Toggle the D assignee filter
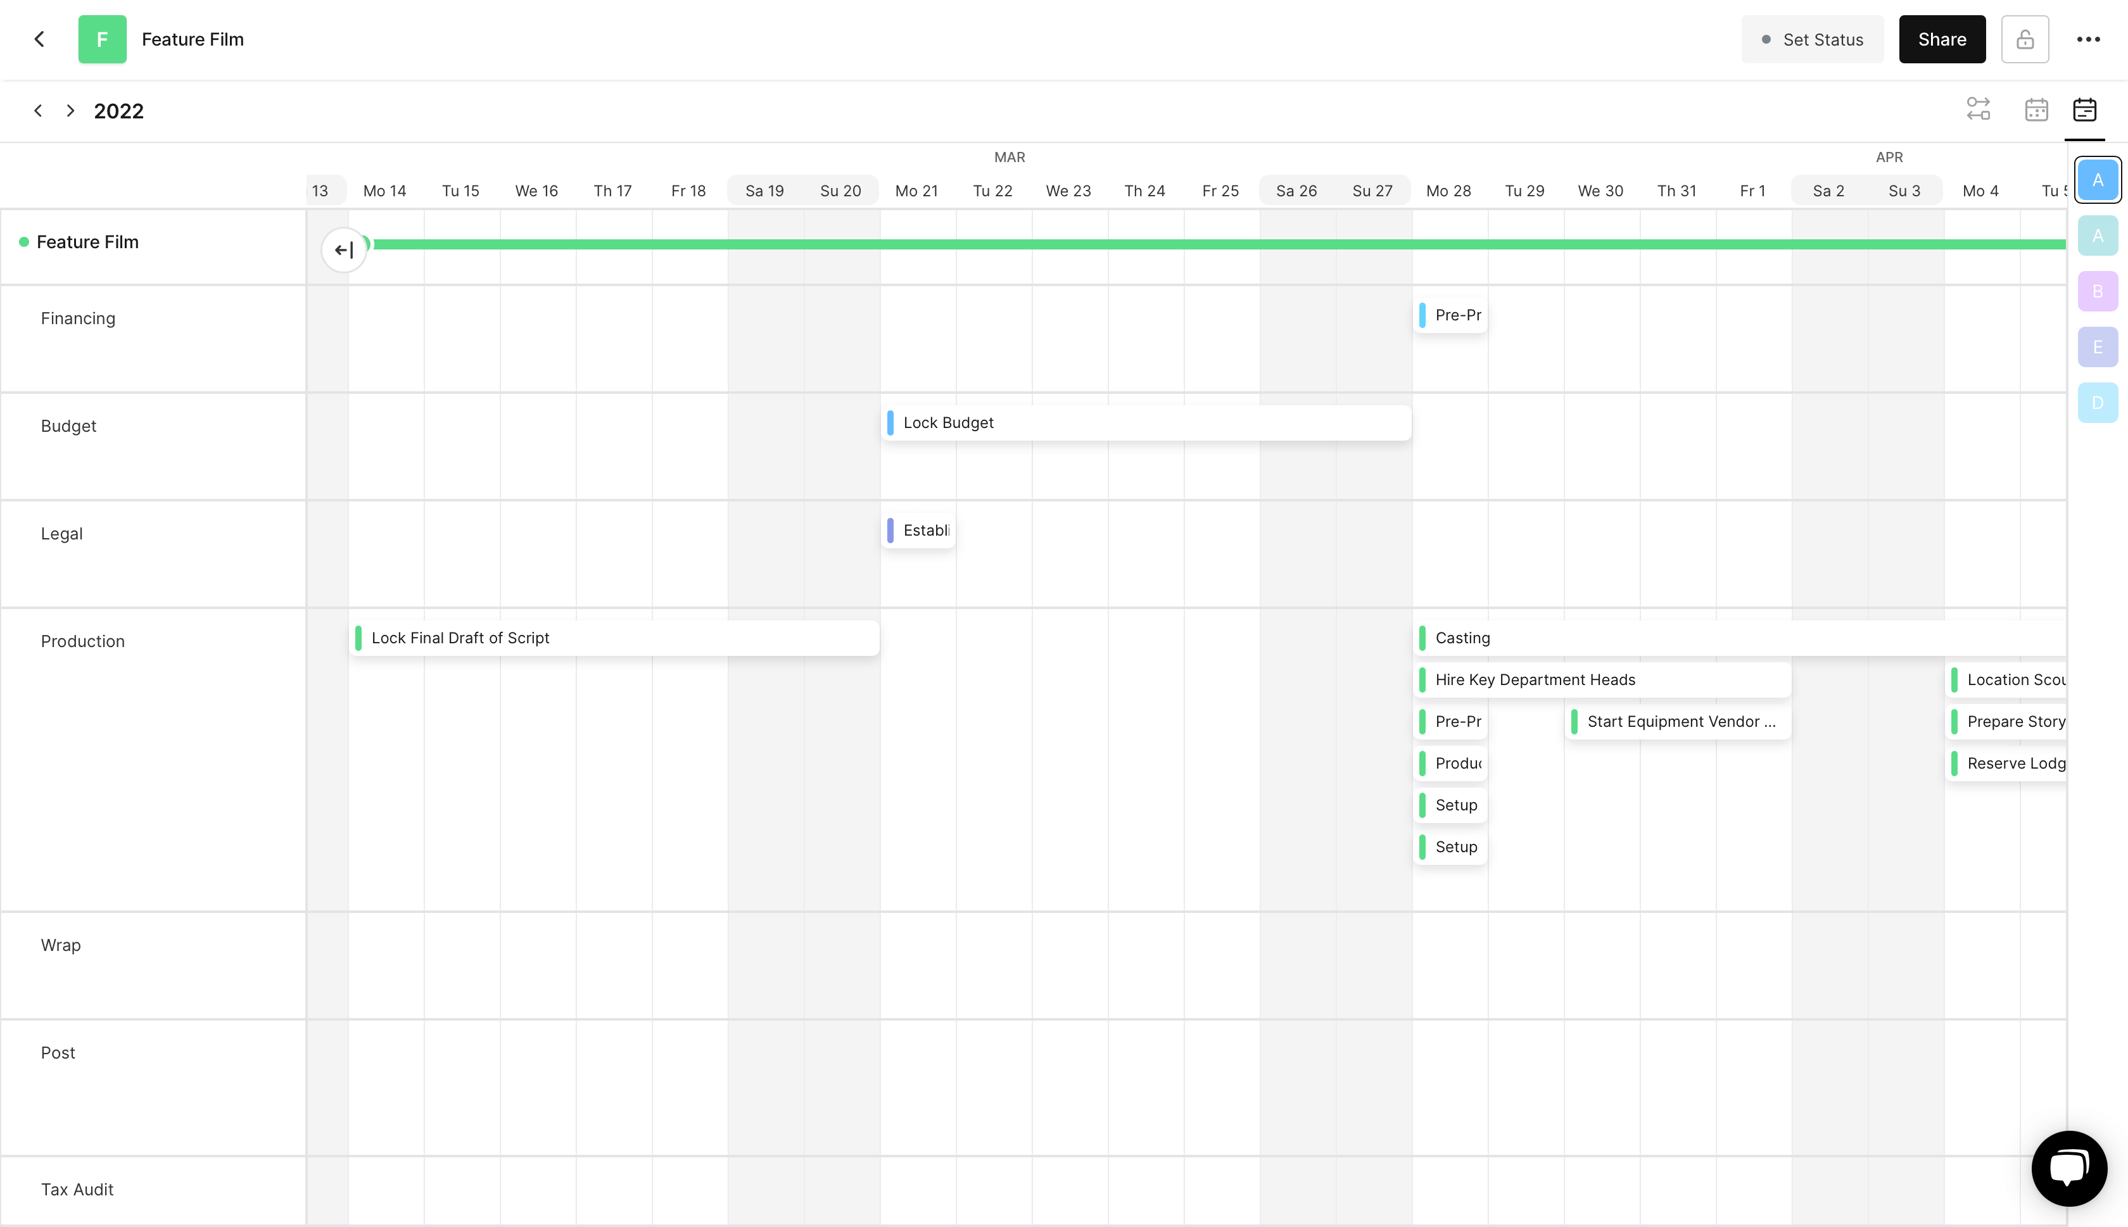2128x1227 pixels. point(2097,402)
